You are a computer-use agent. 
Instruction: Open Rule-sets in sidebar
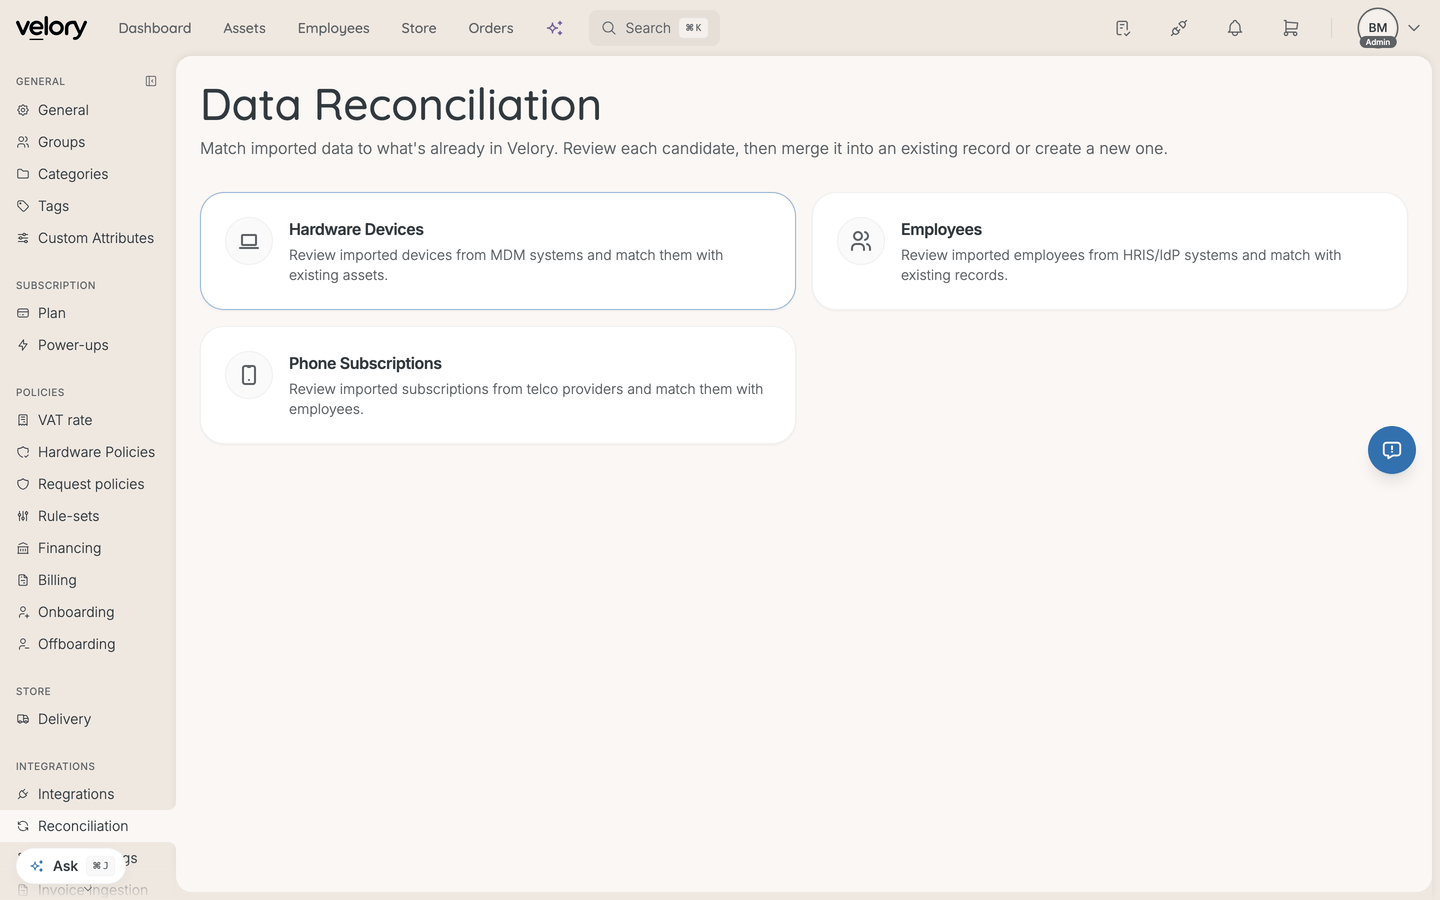coord(88,516)
